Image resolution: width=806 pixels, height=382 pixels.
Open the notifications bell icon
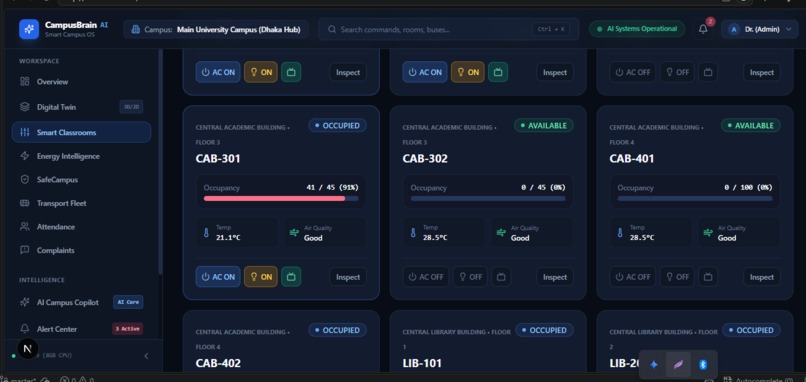pyautogui.click(x=703, y=29)
